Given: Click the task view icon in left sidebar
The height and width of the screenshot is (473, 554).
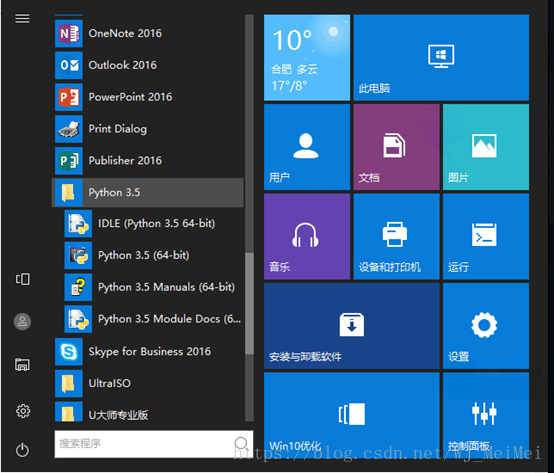Looking at the screenshot, I should [22, 279].
